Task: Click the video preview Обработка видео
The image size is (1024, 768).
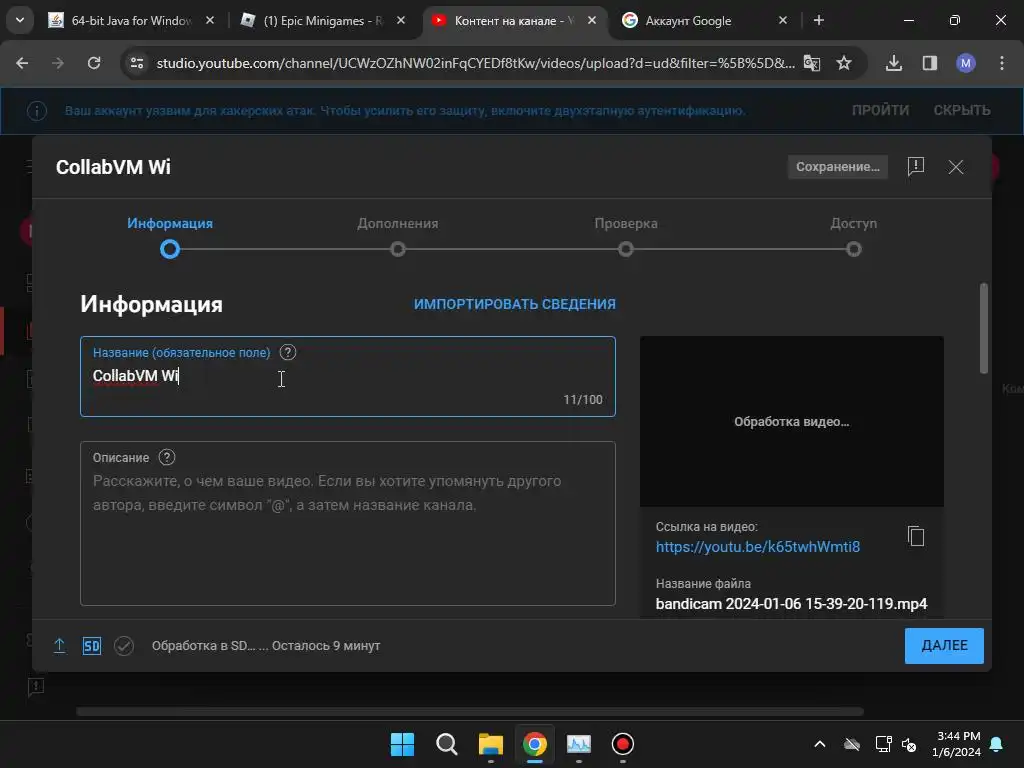Action: tap(792, 422)
